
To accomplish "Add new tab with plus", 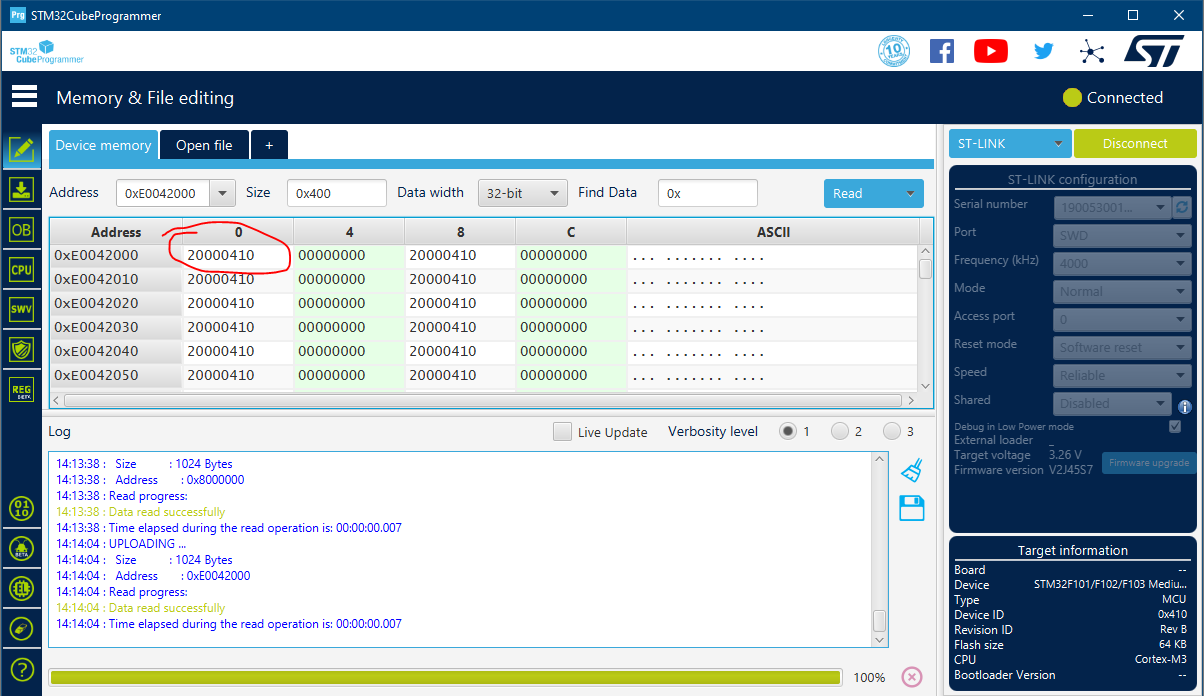I will pos(269,145).
